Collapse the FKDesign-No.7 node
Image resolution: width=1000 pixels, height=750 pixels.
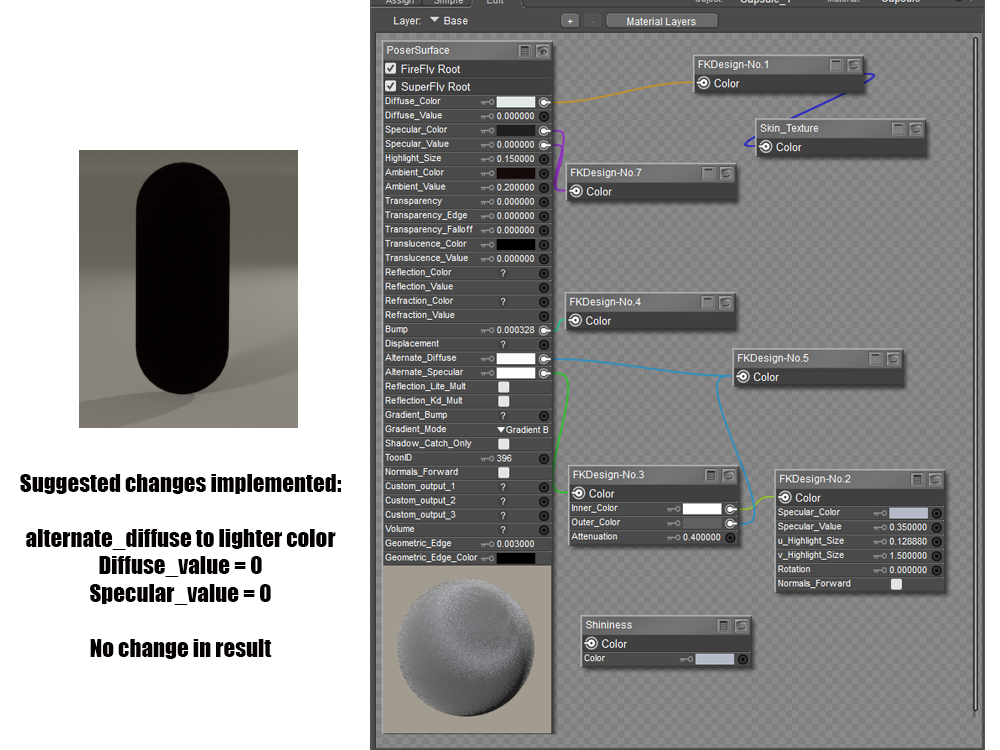tap(708, 173)
